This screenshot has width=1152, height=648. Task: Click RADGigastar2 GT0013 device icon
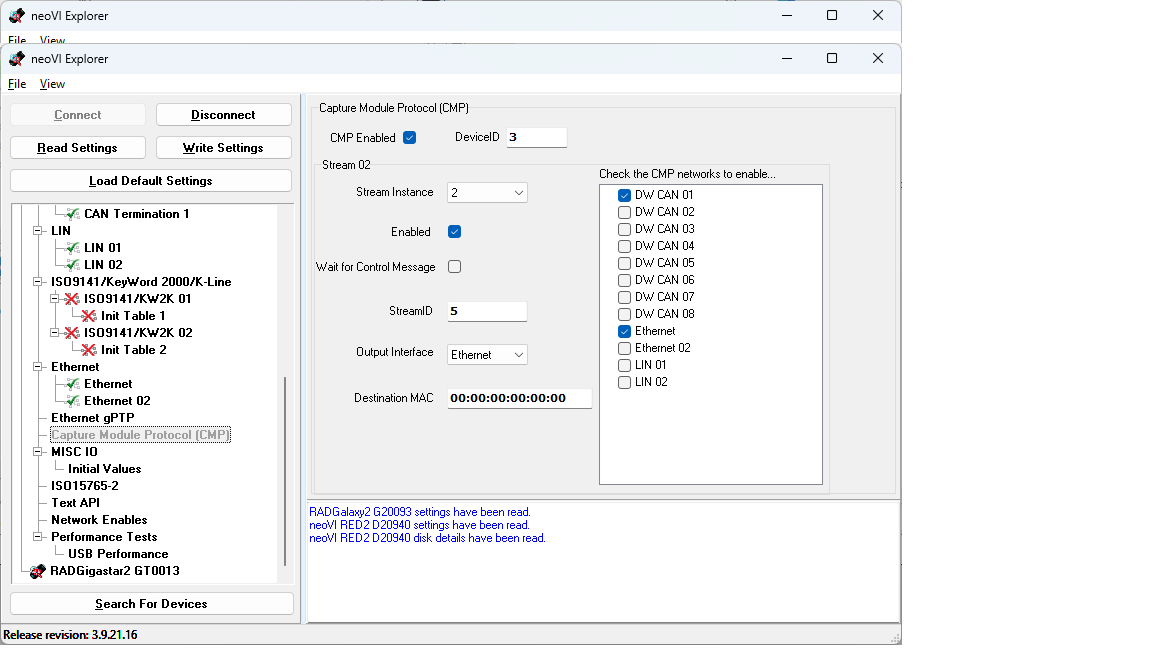[x=38, y=571]
